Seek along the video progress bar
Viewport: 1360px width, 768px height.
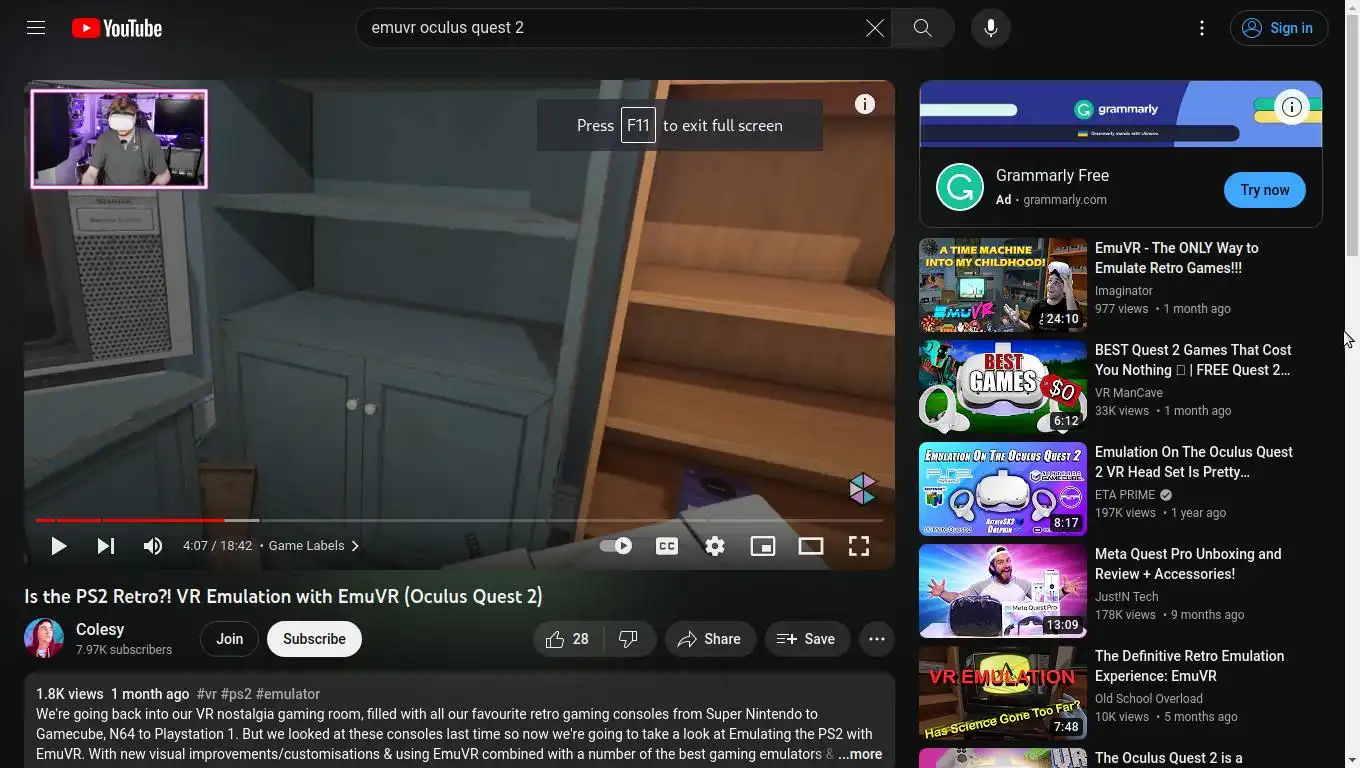click(459, 520)
